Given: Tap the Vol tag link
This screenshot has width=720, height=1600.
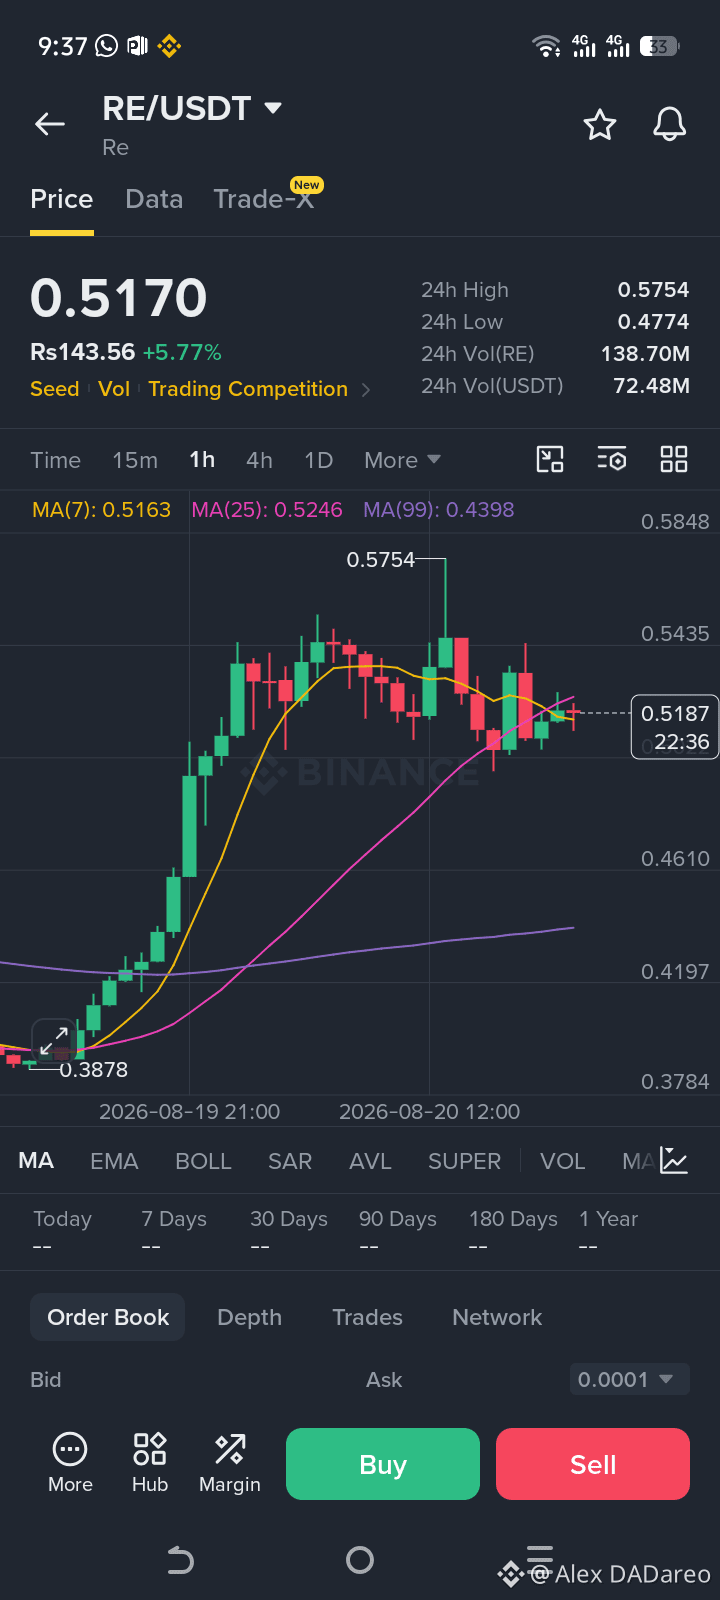Looking at the screenshot, I should coord(114,389).
